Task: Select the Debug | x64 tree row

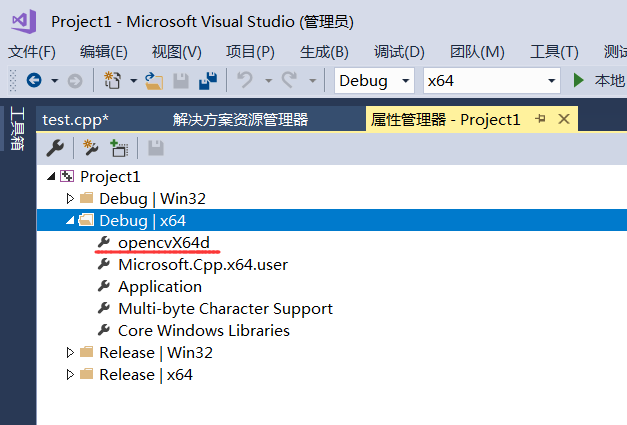Action: [x=331, y=220]
